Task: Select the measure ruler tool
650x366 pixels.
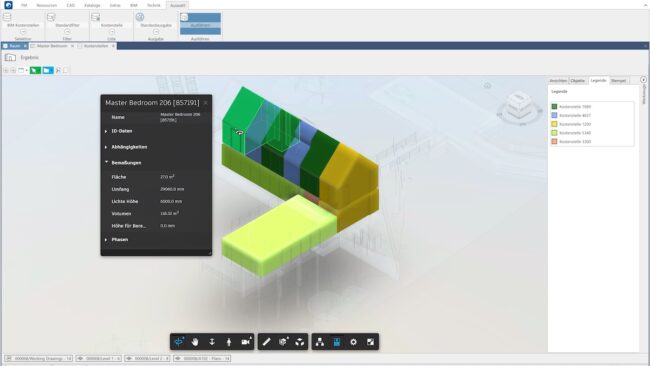Action: coord(266,342)
